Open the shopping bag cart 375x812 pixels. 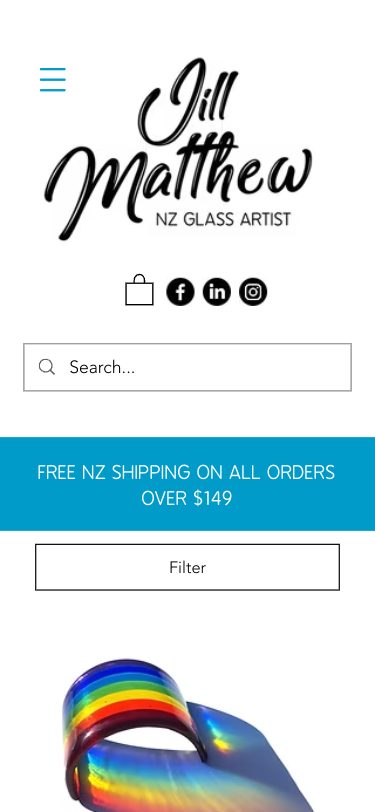click(x=139, y=290)
